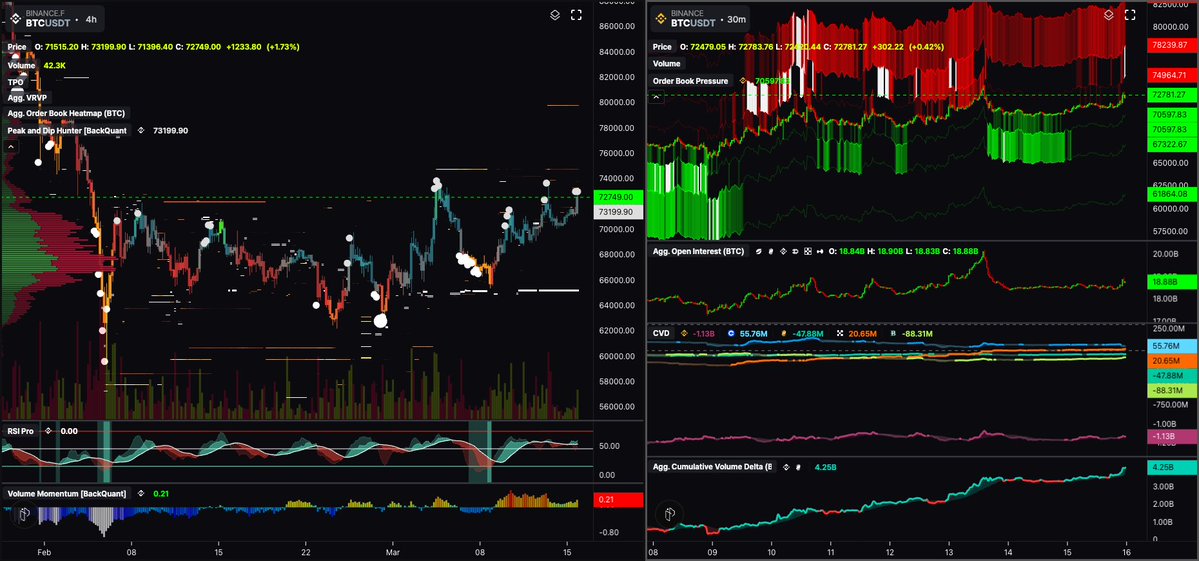Screen dimensions: 1199x561
Task: Click the OKX icon in Agg. Open Interest legend
Action: 807,251
